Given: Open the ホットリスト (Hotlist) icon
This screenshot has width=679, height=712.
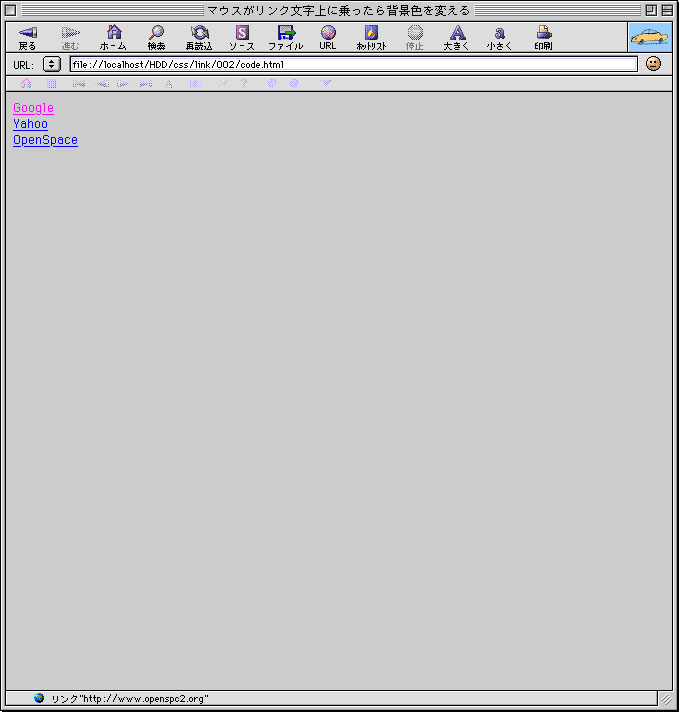Looking at the screenshot, I should 371,37.
